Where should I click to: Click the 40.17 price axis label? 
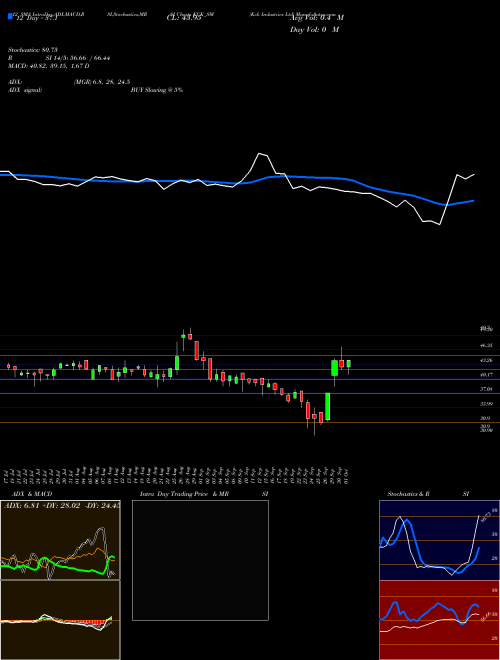pyautogui.click(x=486, y=375)
